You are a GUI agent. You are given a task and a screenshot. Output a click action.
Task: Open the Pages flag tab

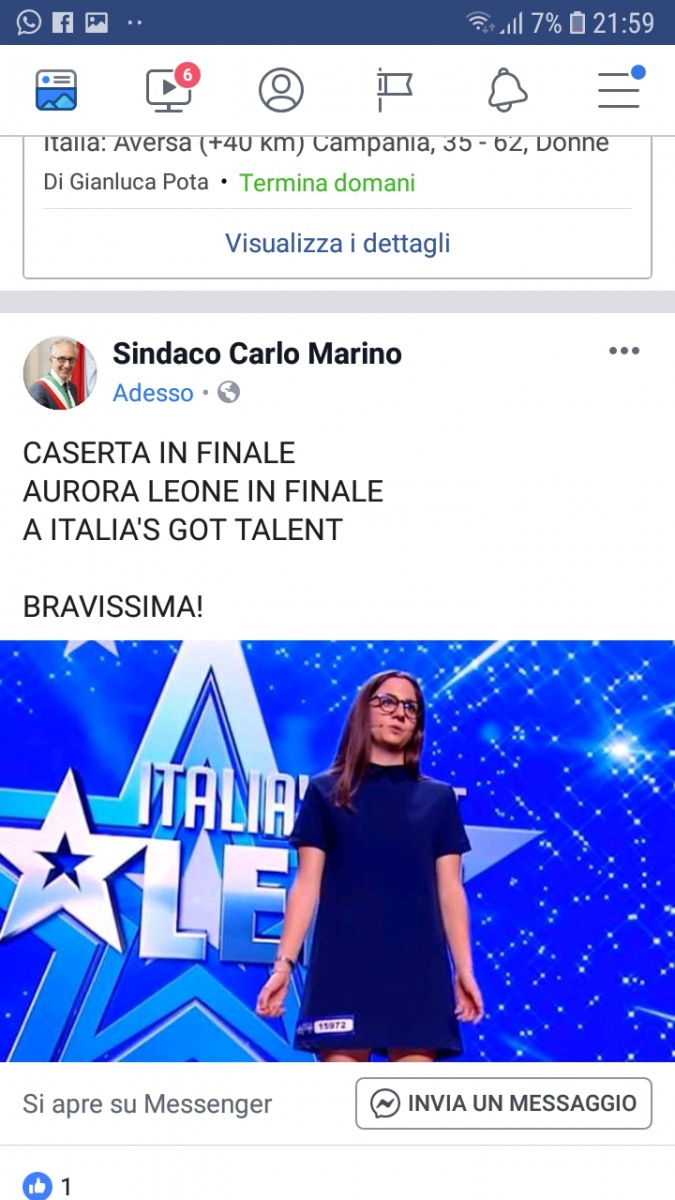coord(394,90)
